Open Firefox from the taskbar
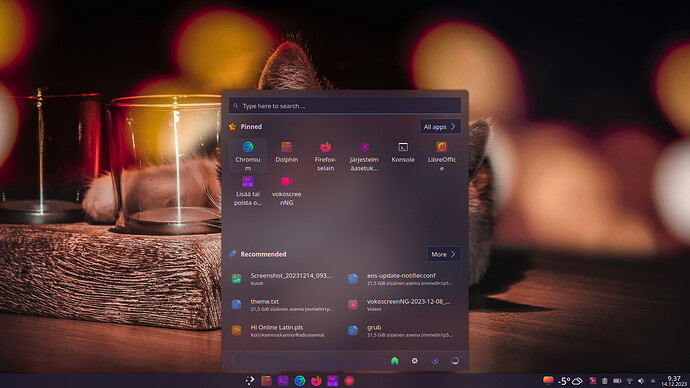 [x=316, y=381]
